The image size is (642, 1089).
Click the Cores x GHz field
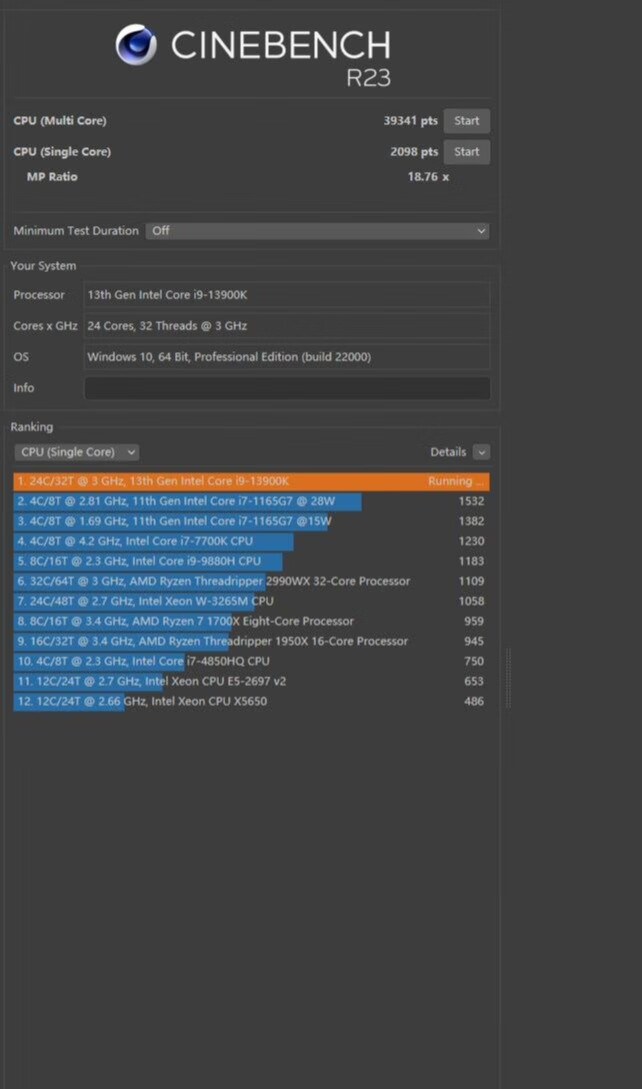click(x=287, y=326)
